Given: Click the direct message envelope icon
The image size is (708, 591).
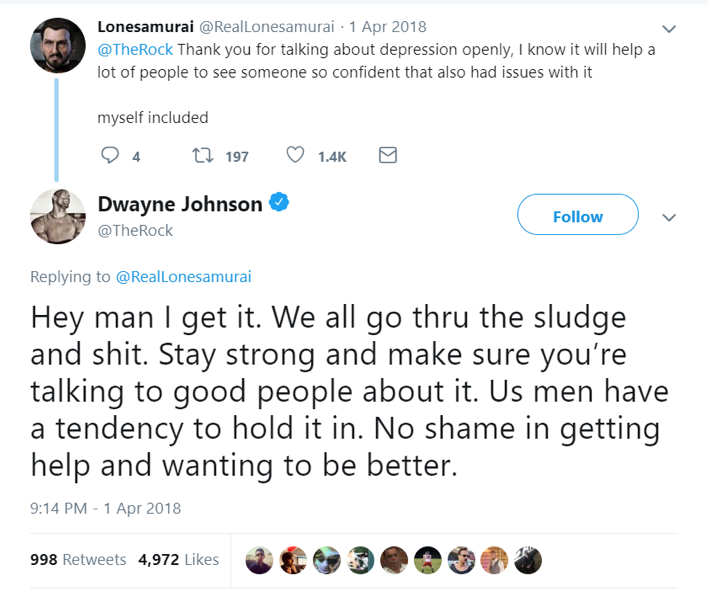Looking at the screenshot, I should pos(389,156).
